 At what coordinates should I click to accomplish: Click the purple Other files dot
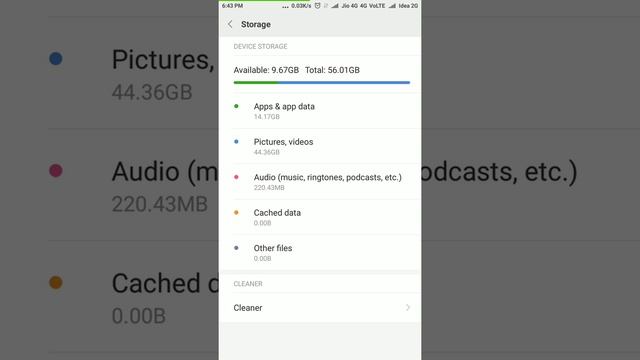click(x=236, y=248)
